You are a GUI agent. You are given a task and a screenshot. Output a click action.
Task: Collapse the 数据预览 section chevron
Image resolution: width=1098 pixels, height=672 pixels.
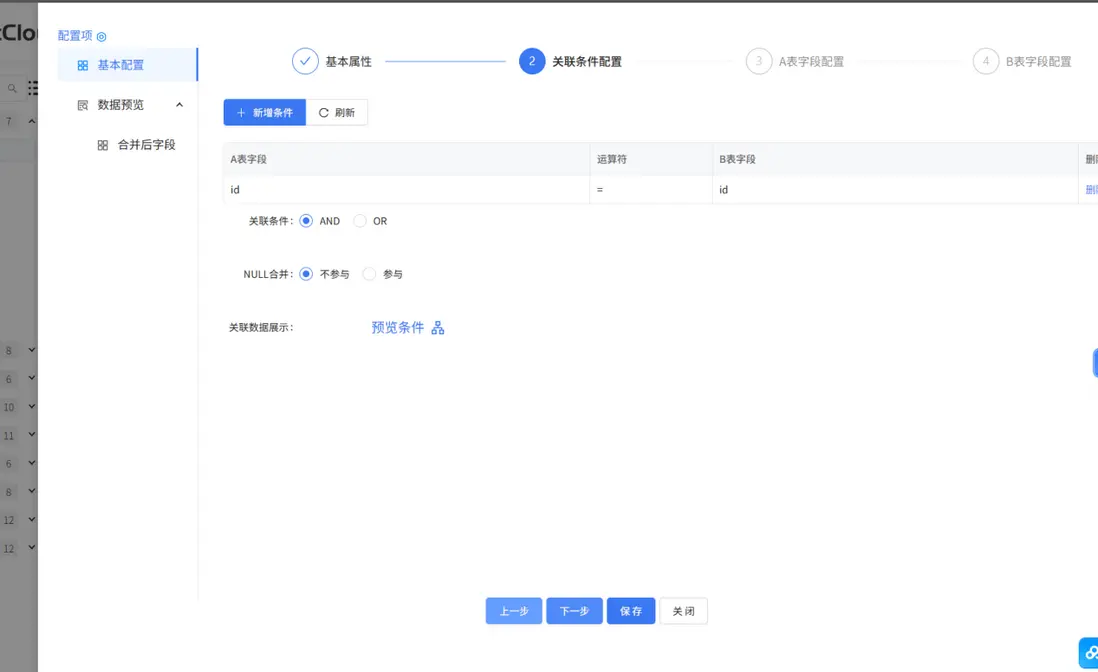click(x=180, y=103)
